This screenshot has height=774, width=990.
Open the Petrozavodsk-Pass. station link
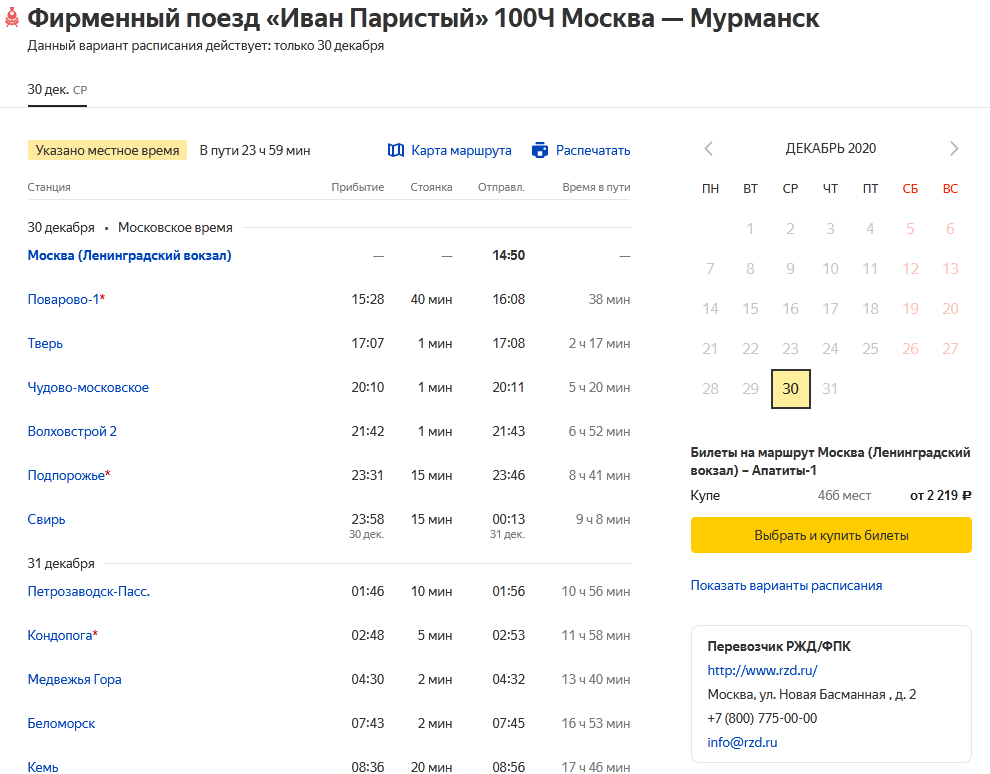coord(88,591)
